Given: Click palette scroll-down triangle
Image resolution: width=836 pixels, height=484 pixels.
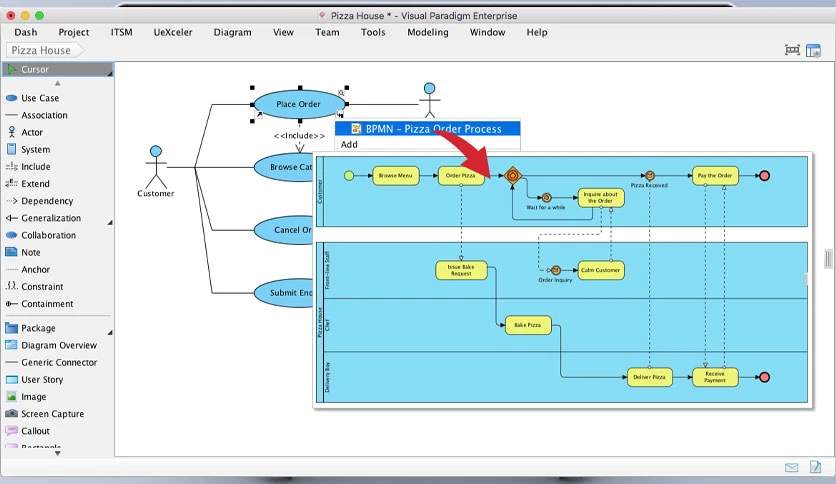Looking at the screenshot, I should tap(58, 453).
